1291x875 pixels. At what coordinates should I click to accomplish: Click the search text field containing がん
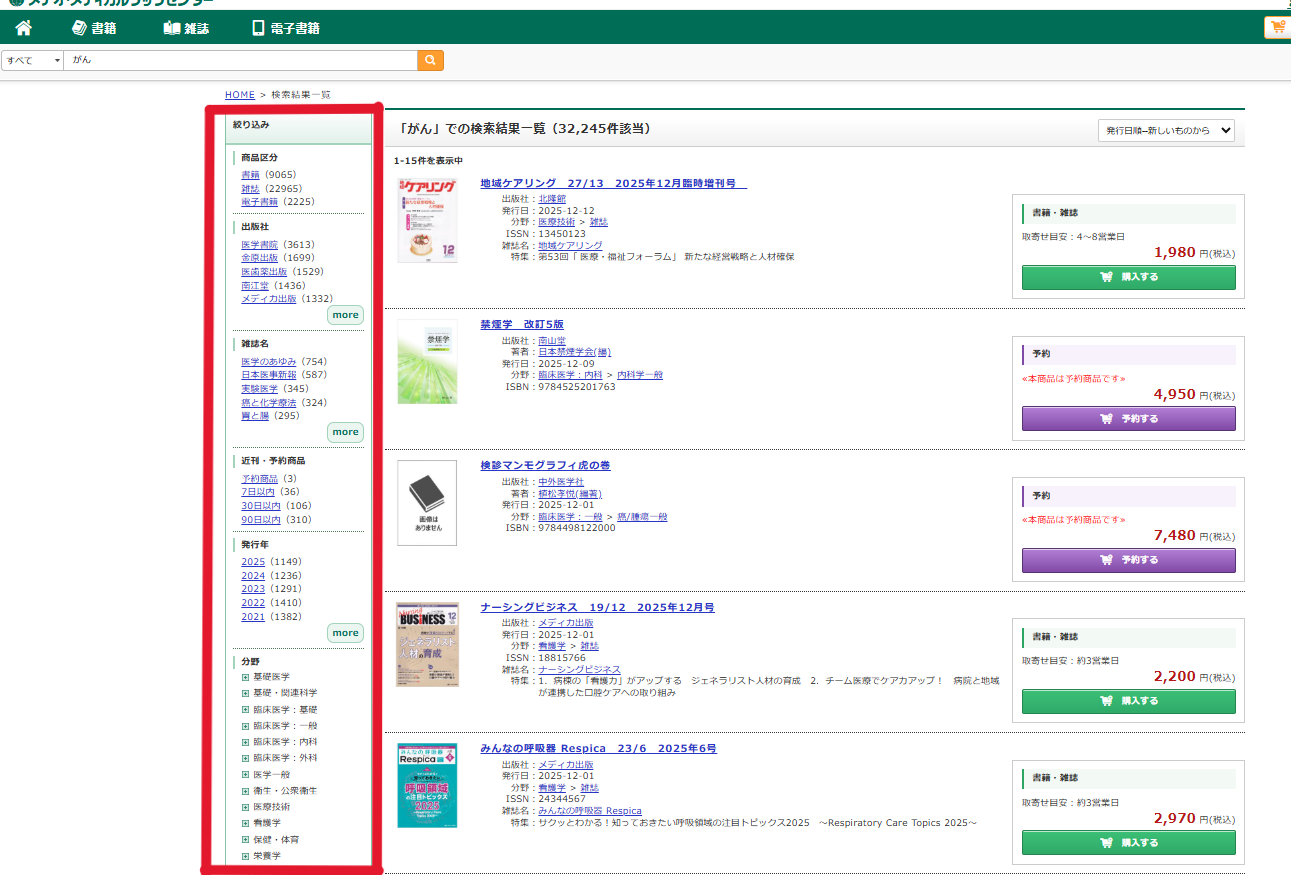tap(240, 61)
